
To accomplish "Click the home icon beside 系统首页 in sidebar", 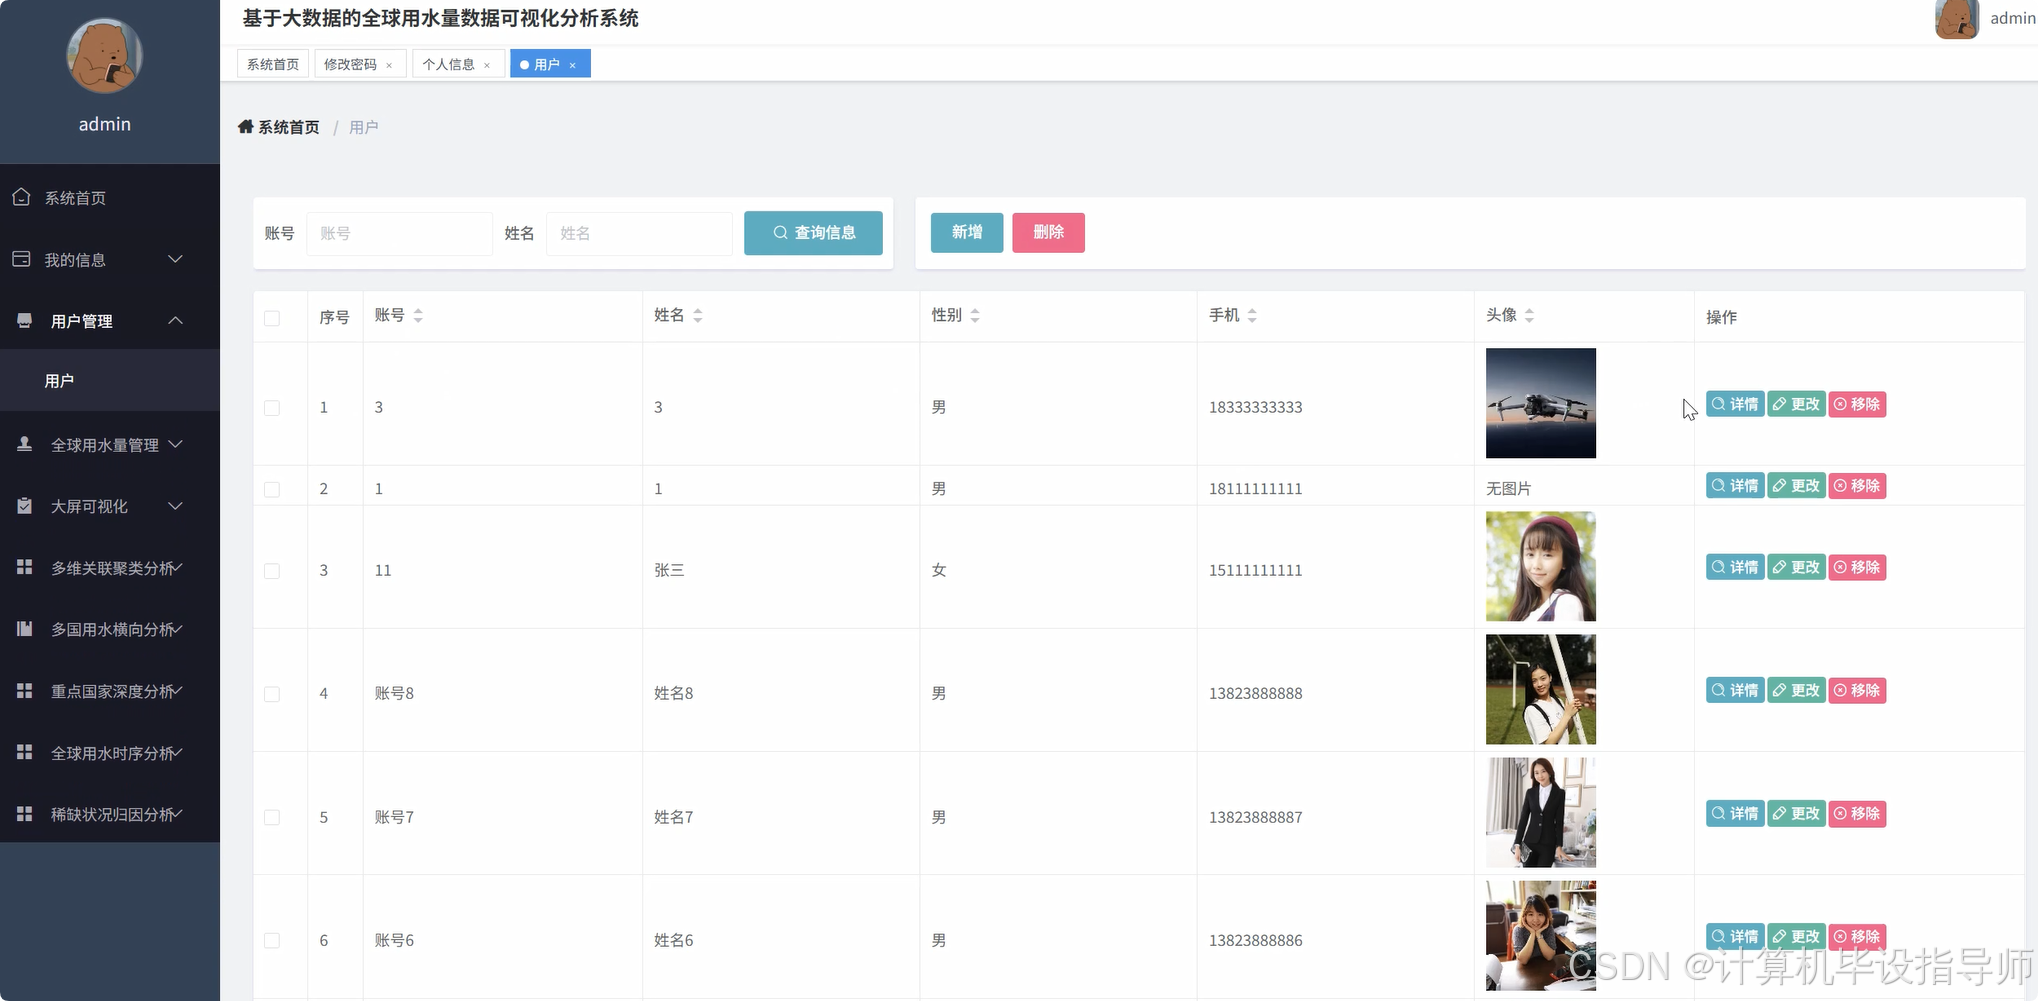I will pos(21,197).
